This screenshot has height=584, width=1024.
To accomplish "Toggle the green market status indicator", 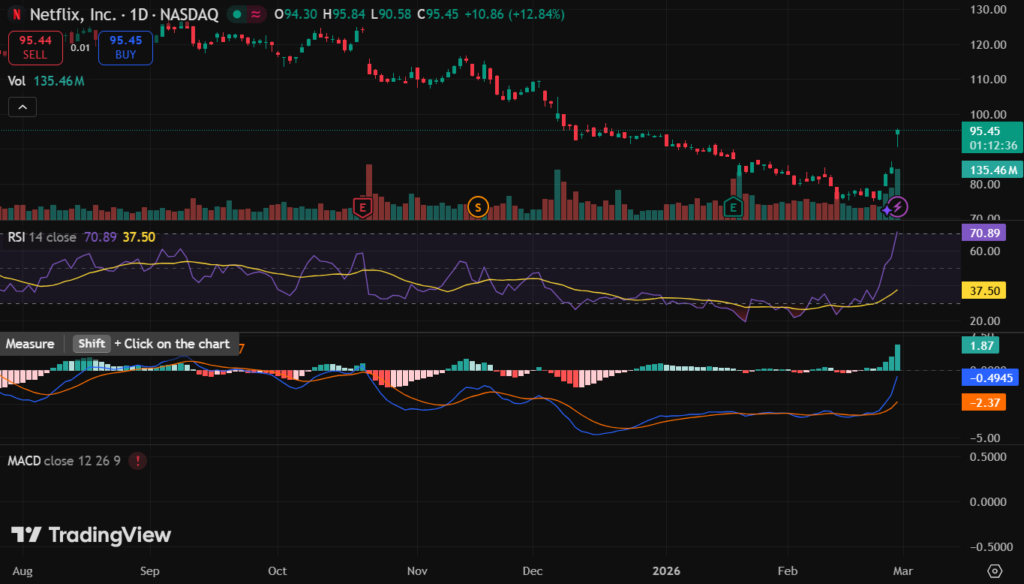I will 234,15.
